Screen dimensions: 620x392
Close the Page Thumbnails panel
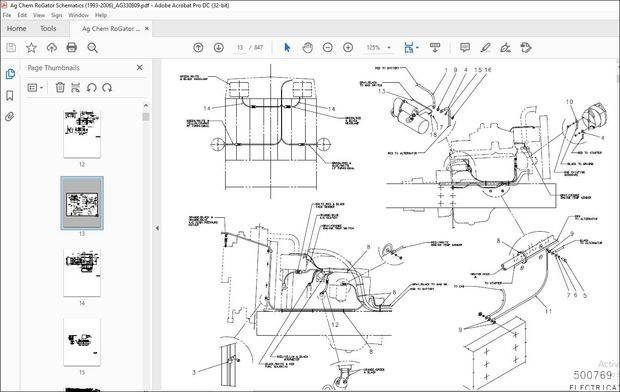click(140, 68)
